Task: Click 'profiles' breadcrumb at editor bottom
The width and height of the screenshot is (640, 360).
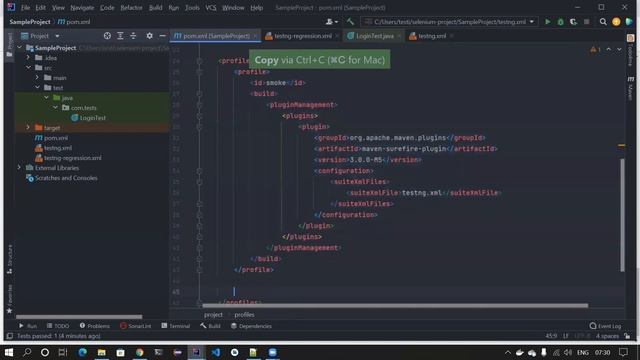Action: tap(244, 314)
